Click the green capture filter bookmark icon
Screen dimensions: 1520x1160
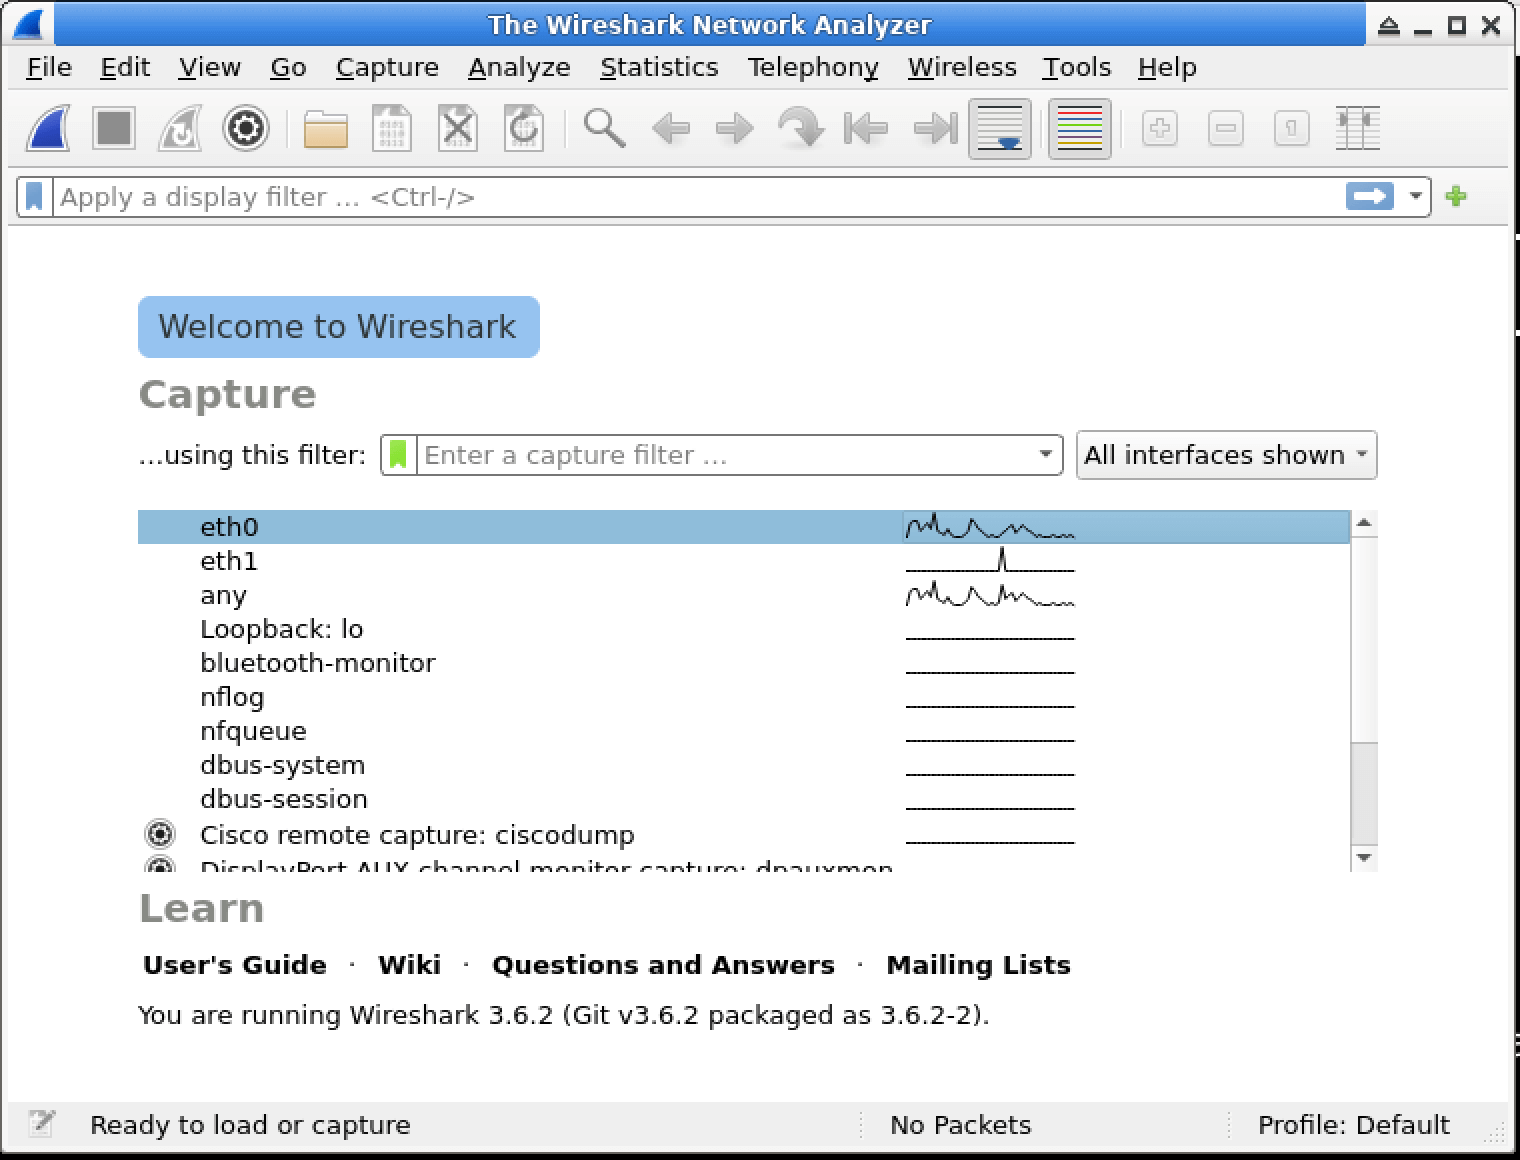pos(398,455)
